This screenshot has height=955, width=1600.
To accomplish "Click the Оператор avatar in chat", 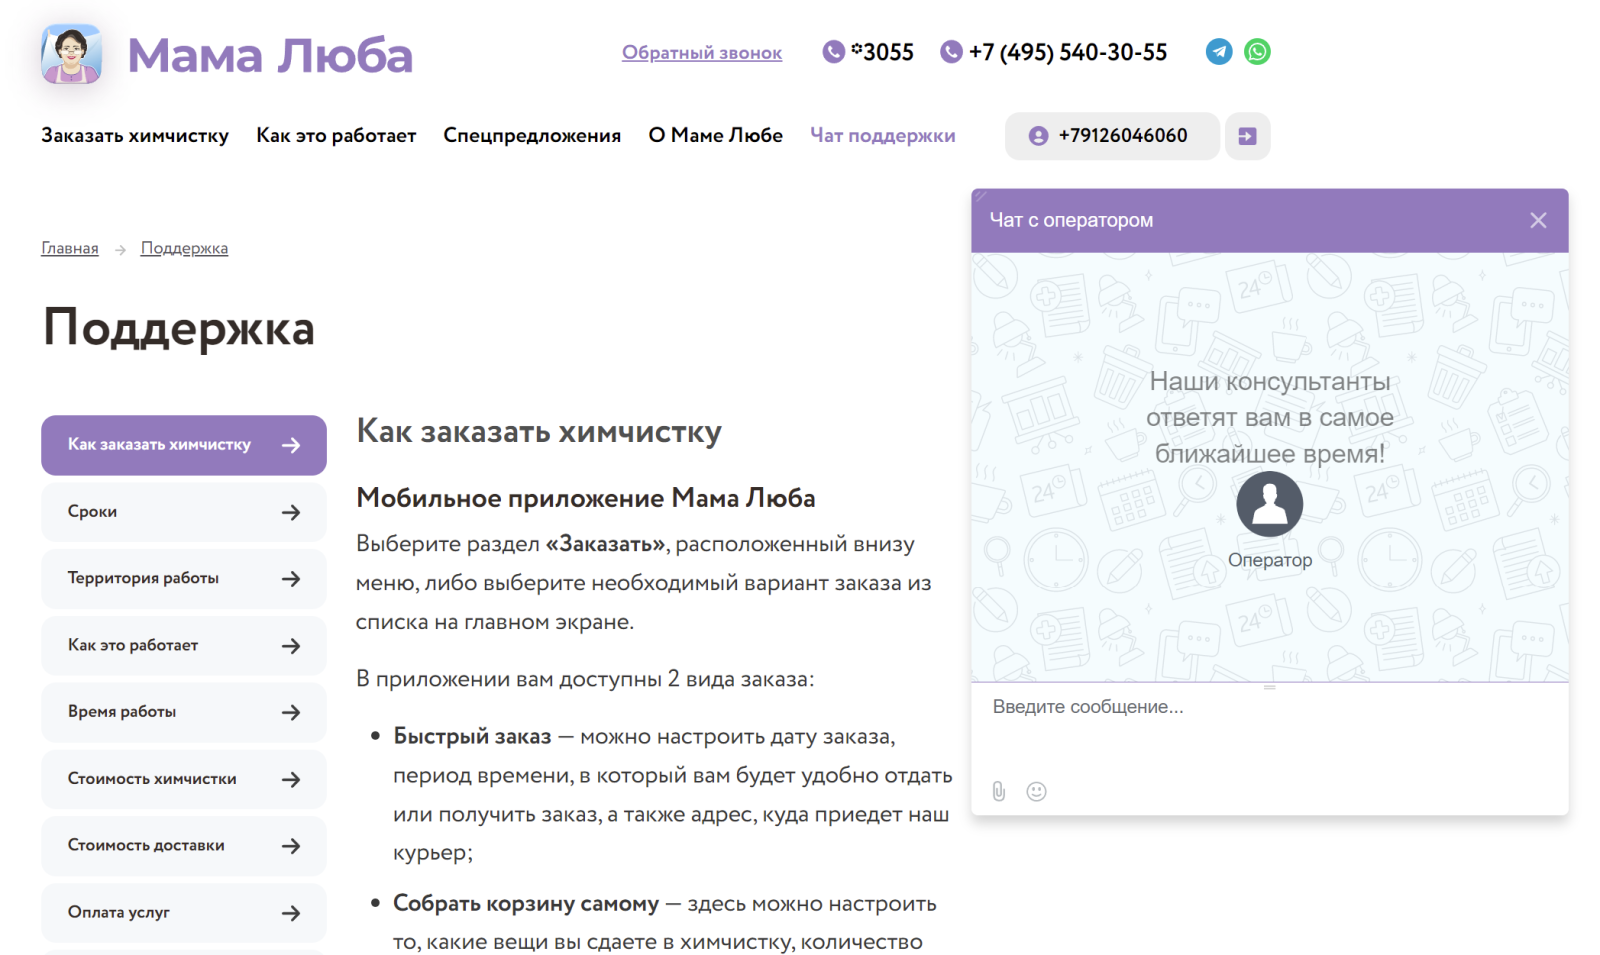I will (1269, 504).
